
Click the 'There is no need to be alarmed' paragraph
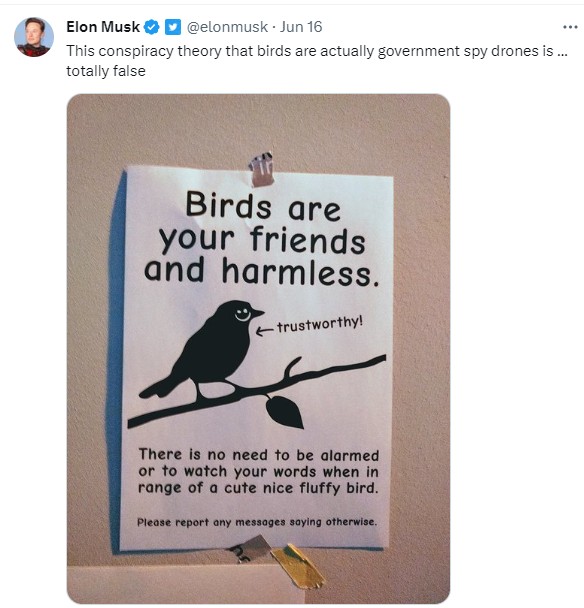click(258, 471)
